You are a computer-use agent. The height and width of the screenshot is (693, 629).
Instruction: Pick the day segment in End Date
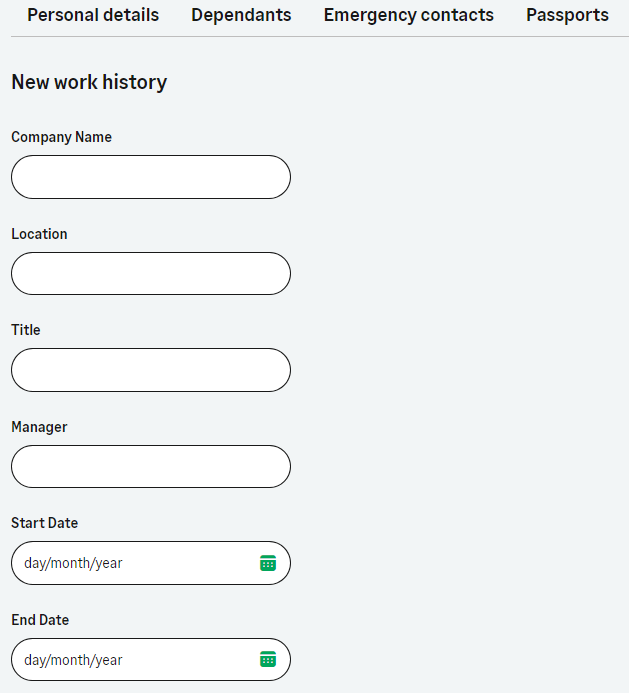coord(35,660)
